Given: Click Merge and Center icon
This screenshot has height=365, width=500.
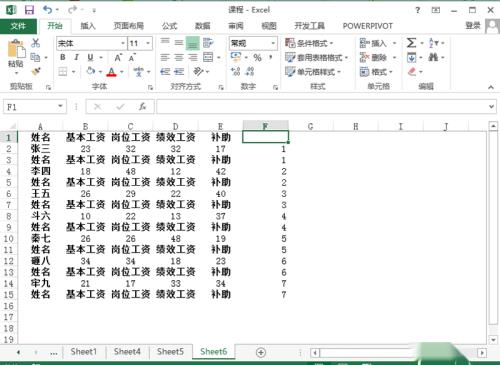Looking at the screenshot, I should coord(208,57).
